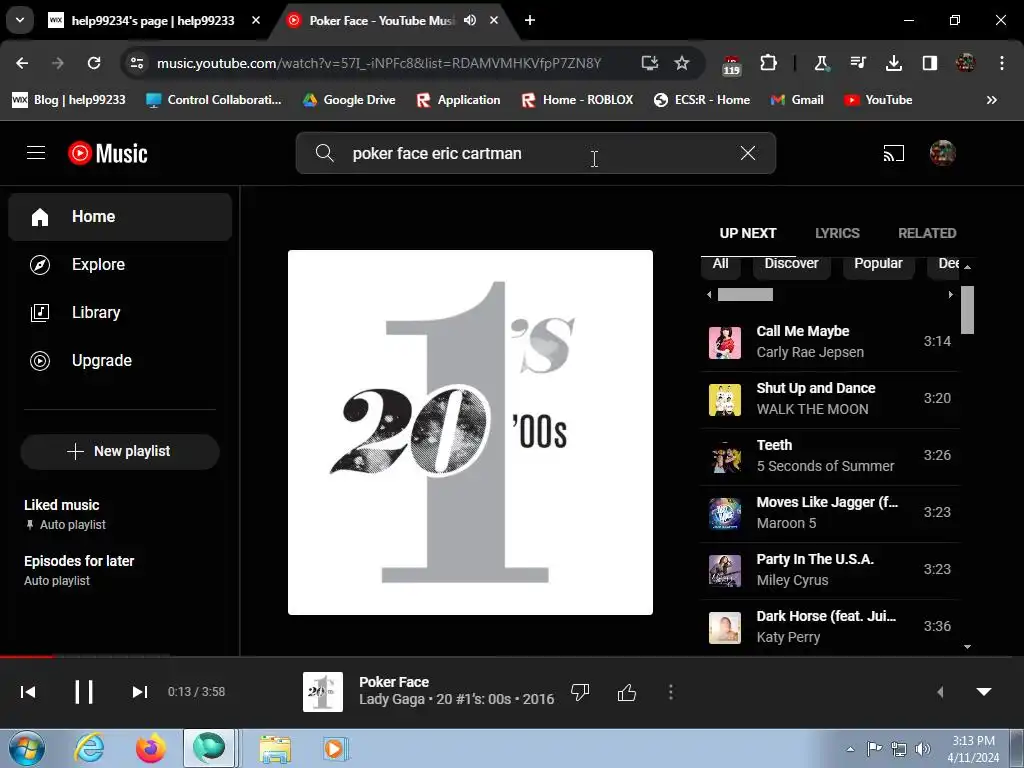Open Firefox from the taskbar
The height and width of the screenshot is (768, 1024).
(150, 748)
